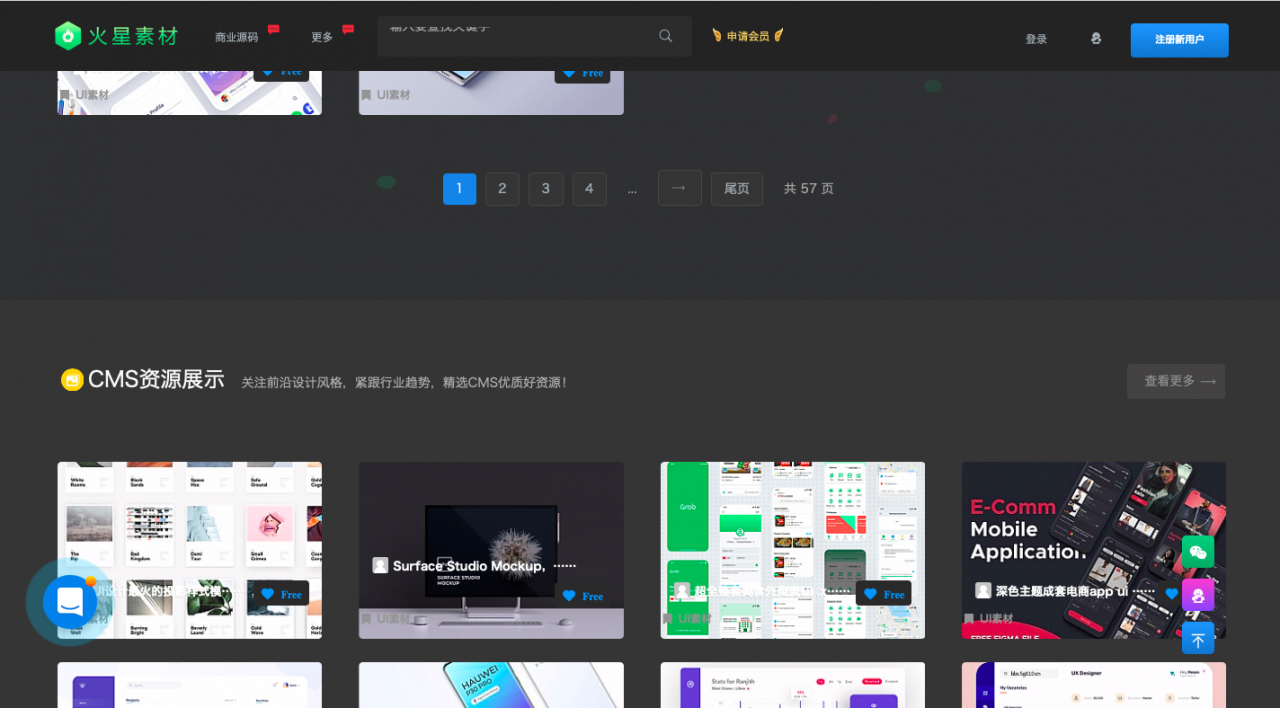Click the UI素材 tag icon on Surface Studio card
The height and width of the screenshot is (708, 1280).
[366, 618]
